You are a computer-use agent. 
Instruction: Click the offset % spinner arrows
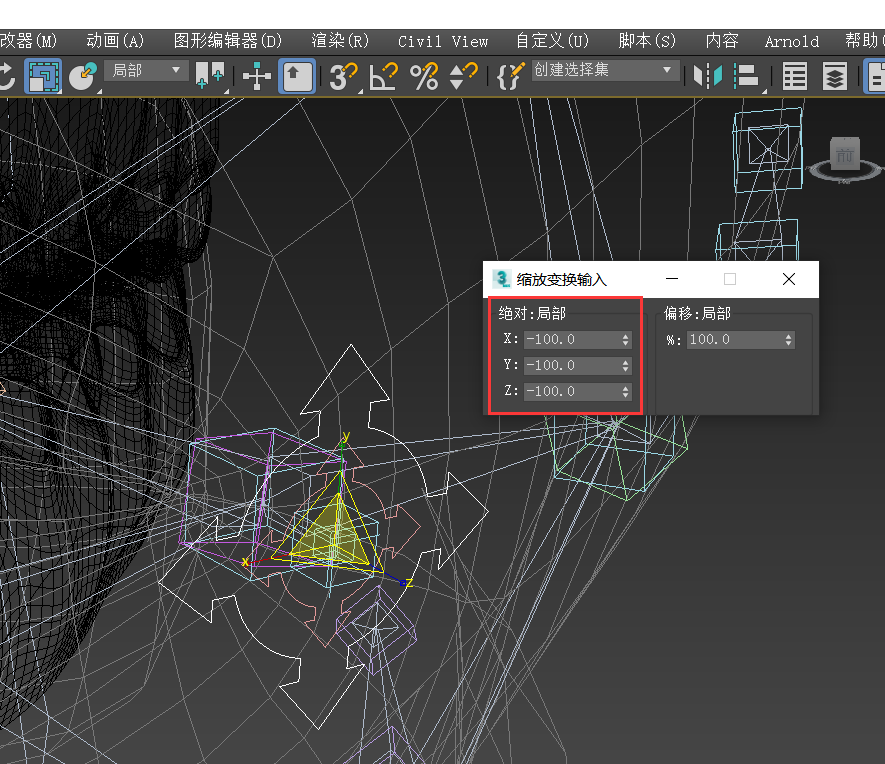point(789,340)
